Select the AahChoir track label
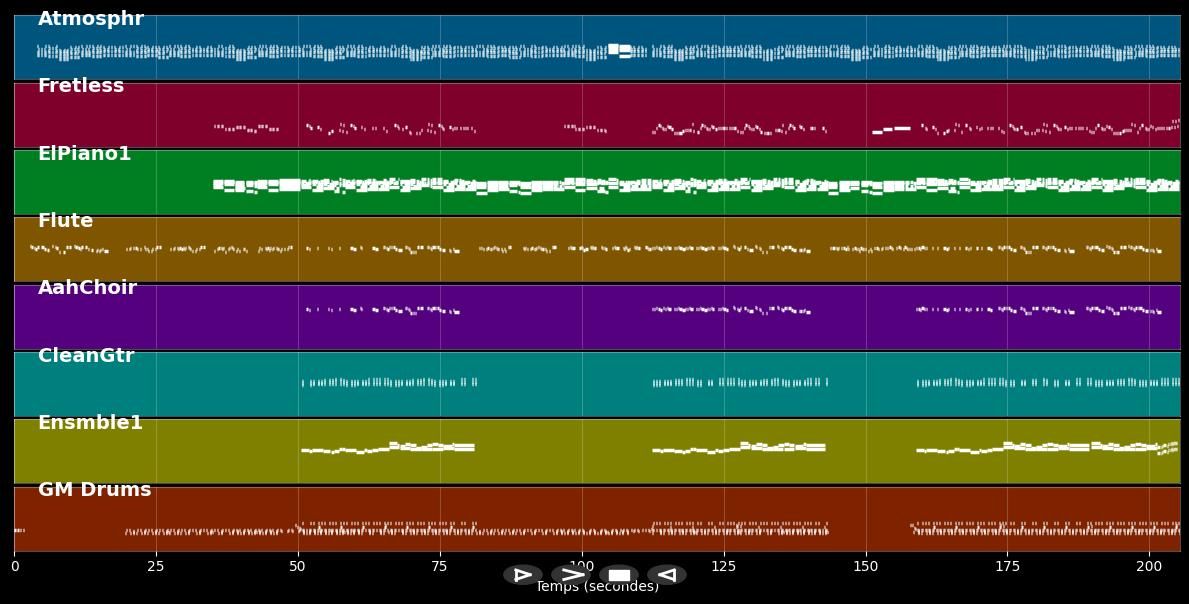This screenshot has width=1189, height=604. [87, 288]
